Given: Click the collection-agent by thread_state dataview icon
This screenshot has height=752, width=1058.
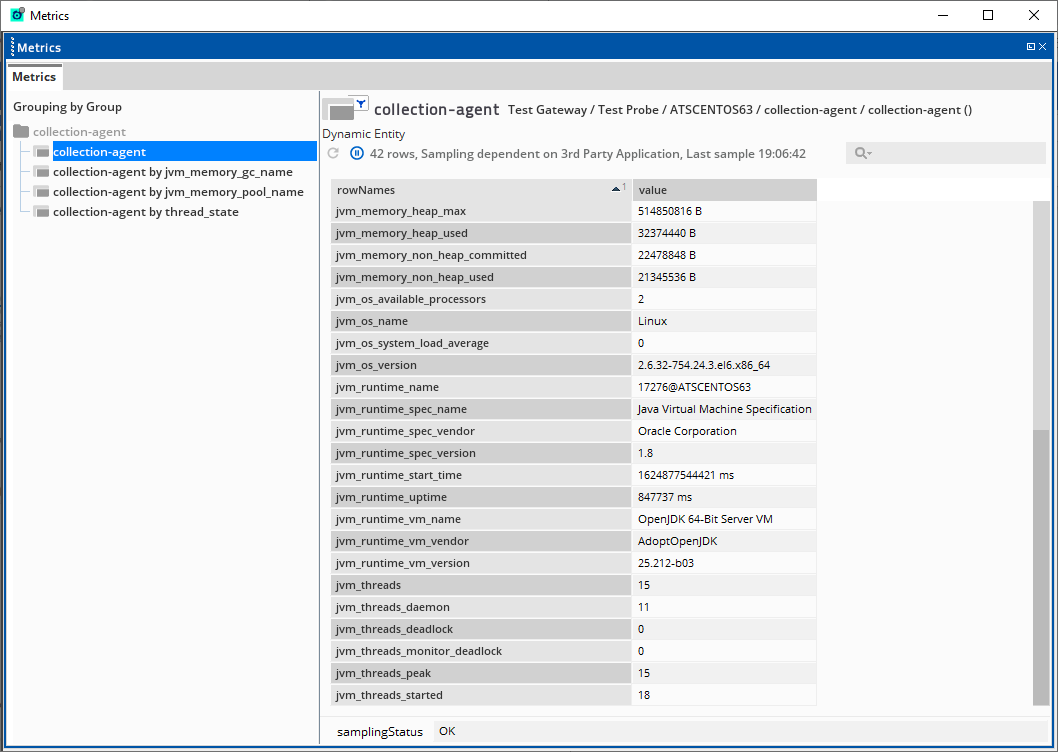Looking at the screenshot, I should point(41,212).
